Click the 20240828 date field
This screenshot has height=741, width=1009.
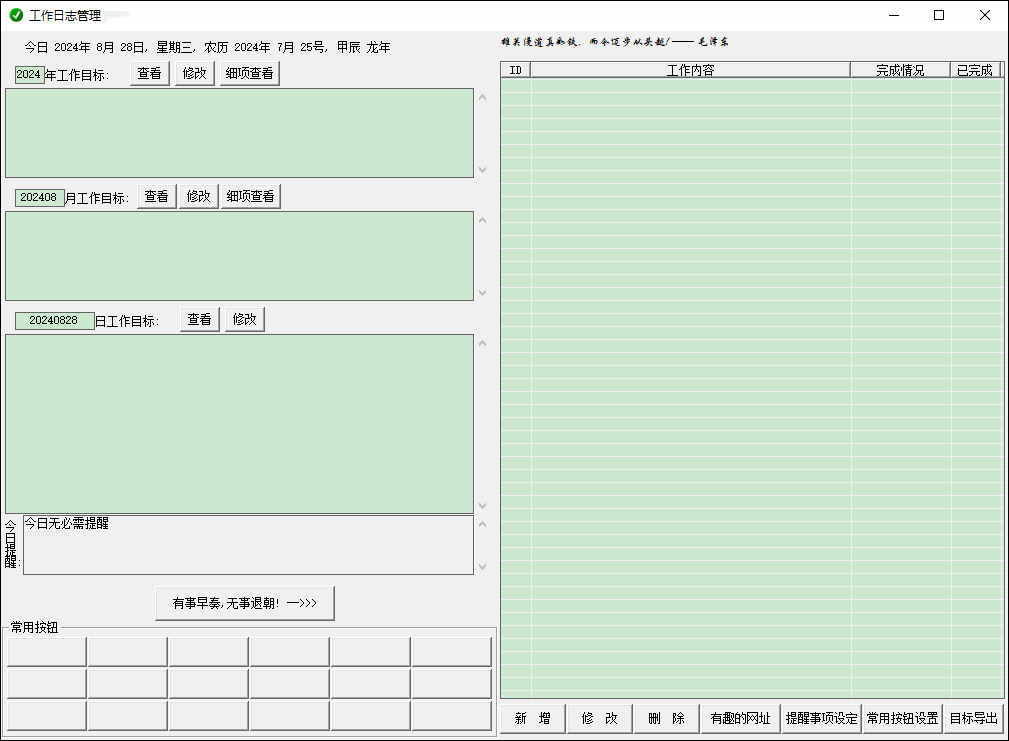pyautogui.click(x=54, y=318)
